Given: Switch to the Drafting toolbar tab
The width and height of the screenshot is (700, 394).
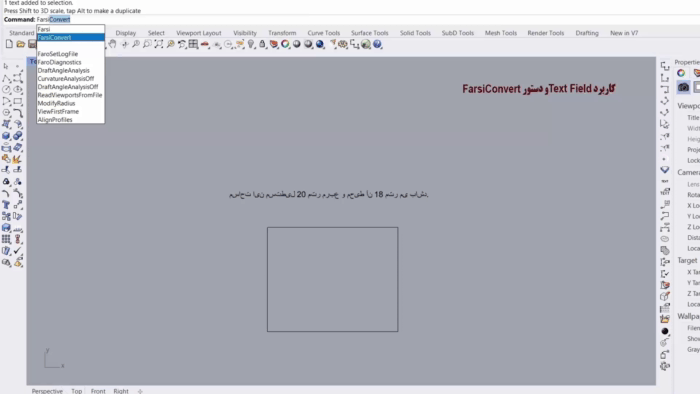Looking at the screenshot, I should [587, 33].
